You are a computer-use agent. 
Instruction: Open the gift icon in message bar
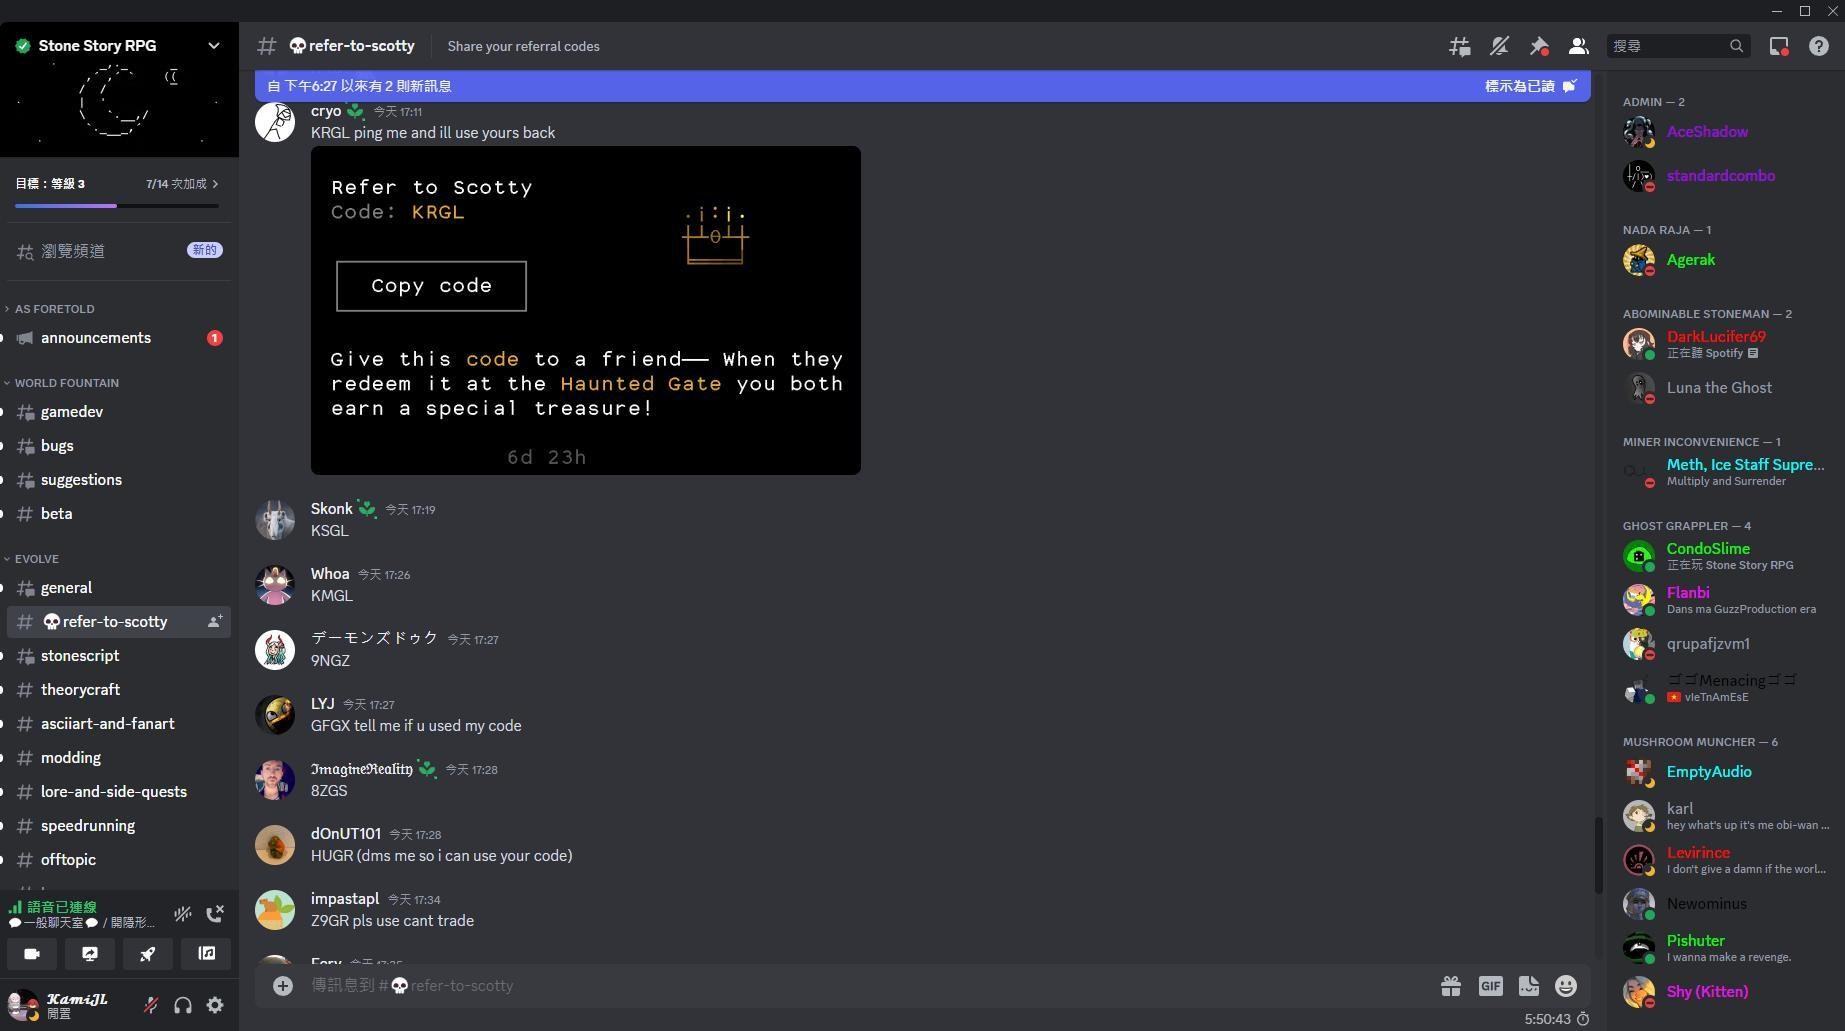pos(1450,986)
